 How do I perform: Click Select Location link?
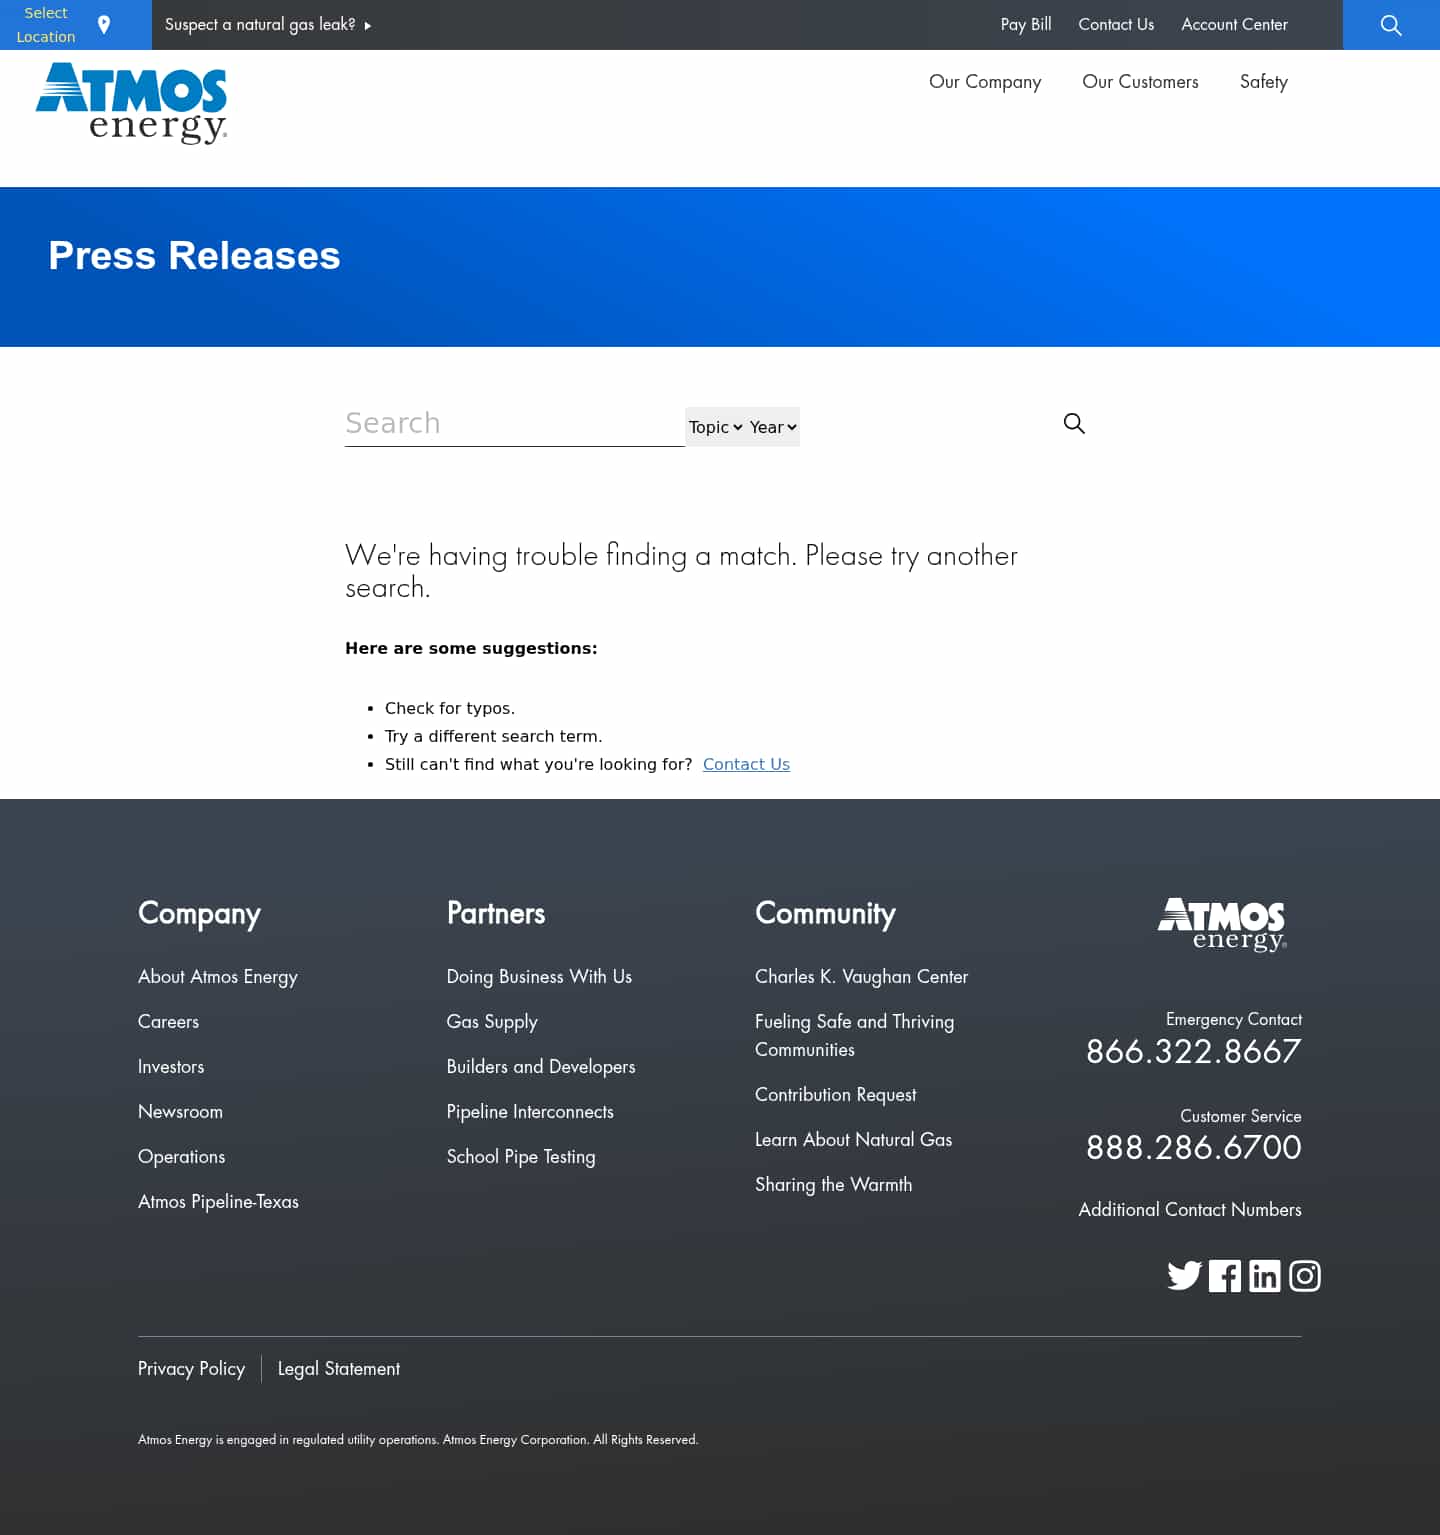[46, 25]
